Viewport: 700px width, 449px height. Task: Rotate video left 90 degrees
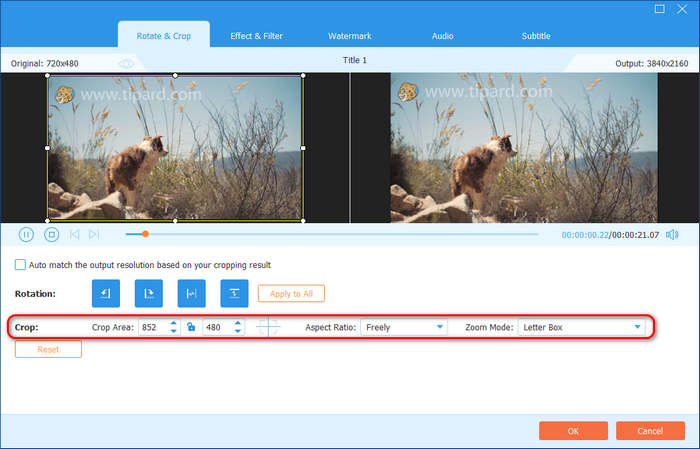106,293
